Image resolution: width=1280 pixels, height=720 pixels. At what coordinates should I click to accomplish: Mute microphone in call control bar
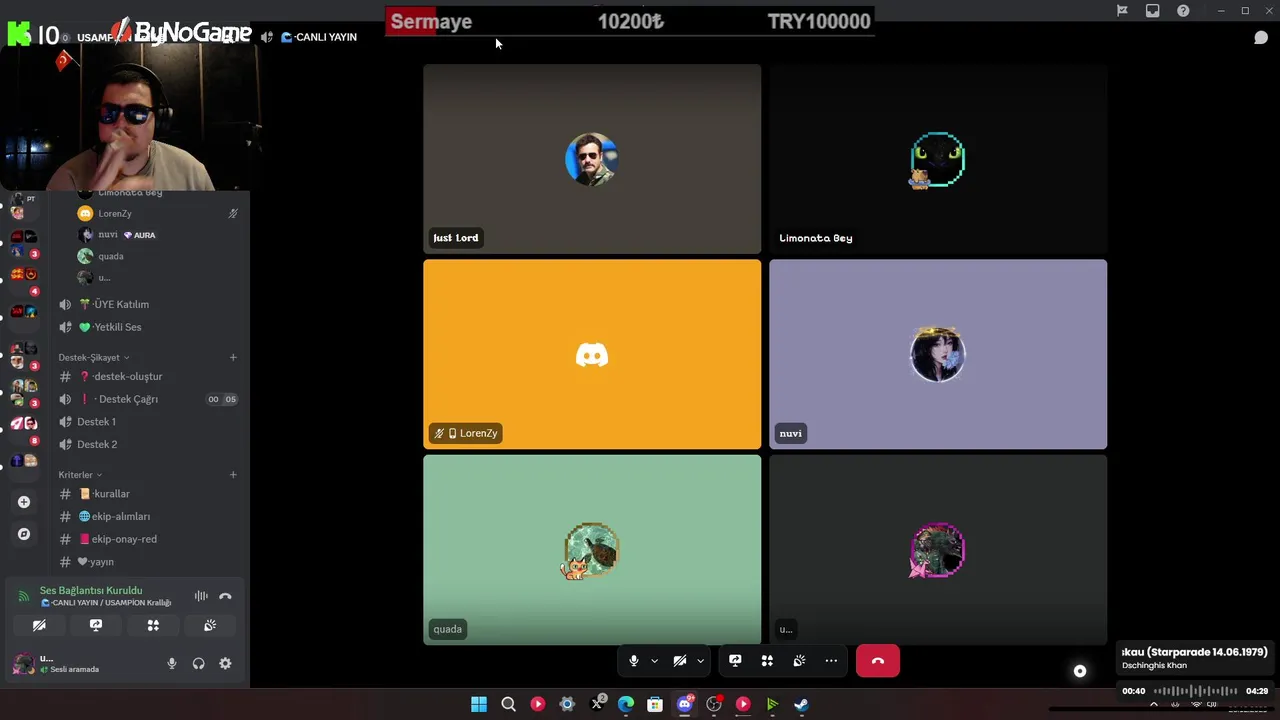(x=633, y=661)
